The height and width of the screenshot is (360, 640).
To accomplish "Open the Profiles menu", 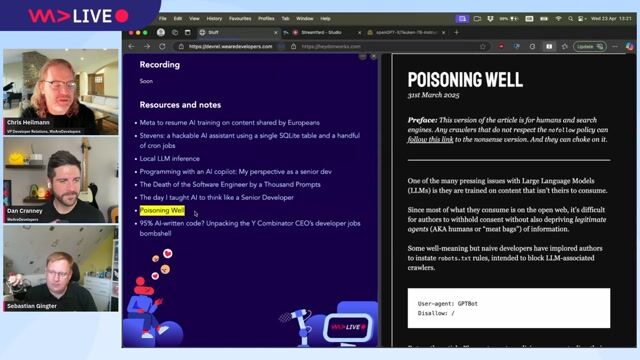I will (x=266, y=19).
